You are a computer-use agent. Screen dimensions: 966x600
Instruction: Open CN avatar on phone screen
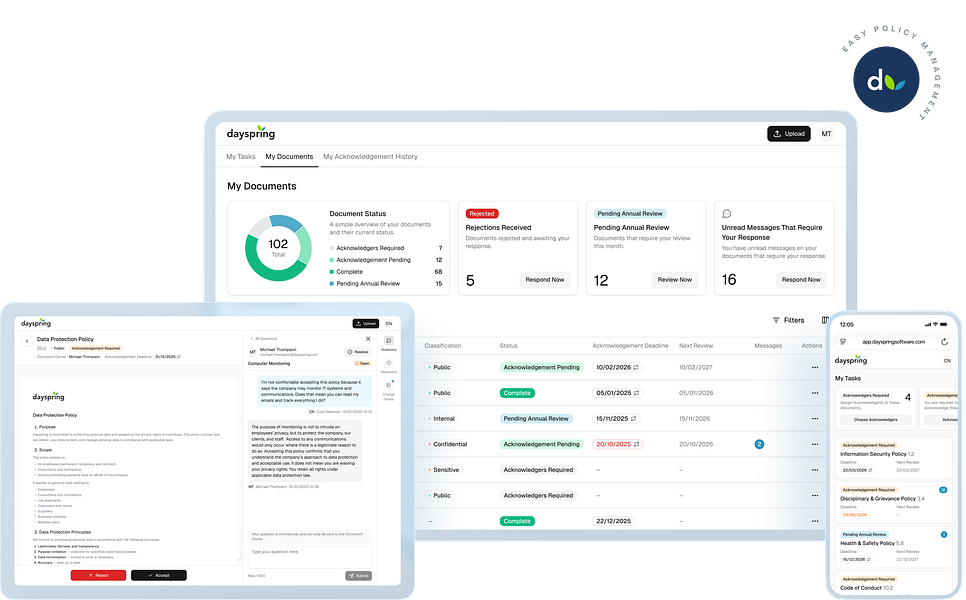(x=947, y=360)
